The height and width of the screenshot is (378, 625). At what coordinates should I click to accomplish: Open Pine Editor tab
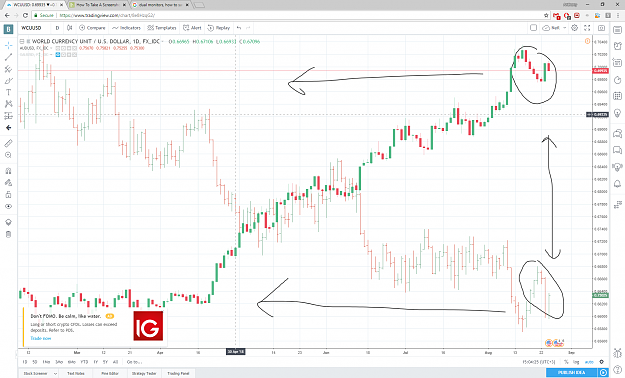110,373
